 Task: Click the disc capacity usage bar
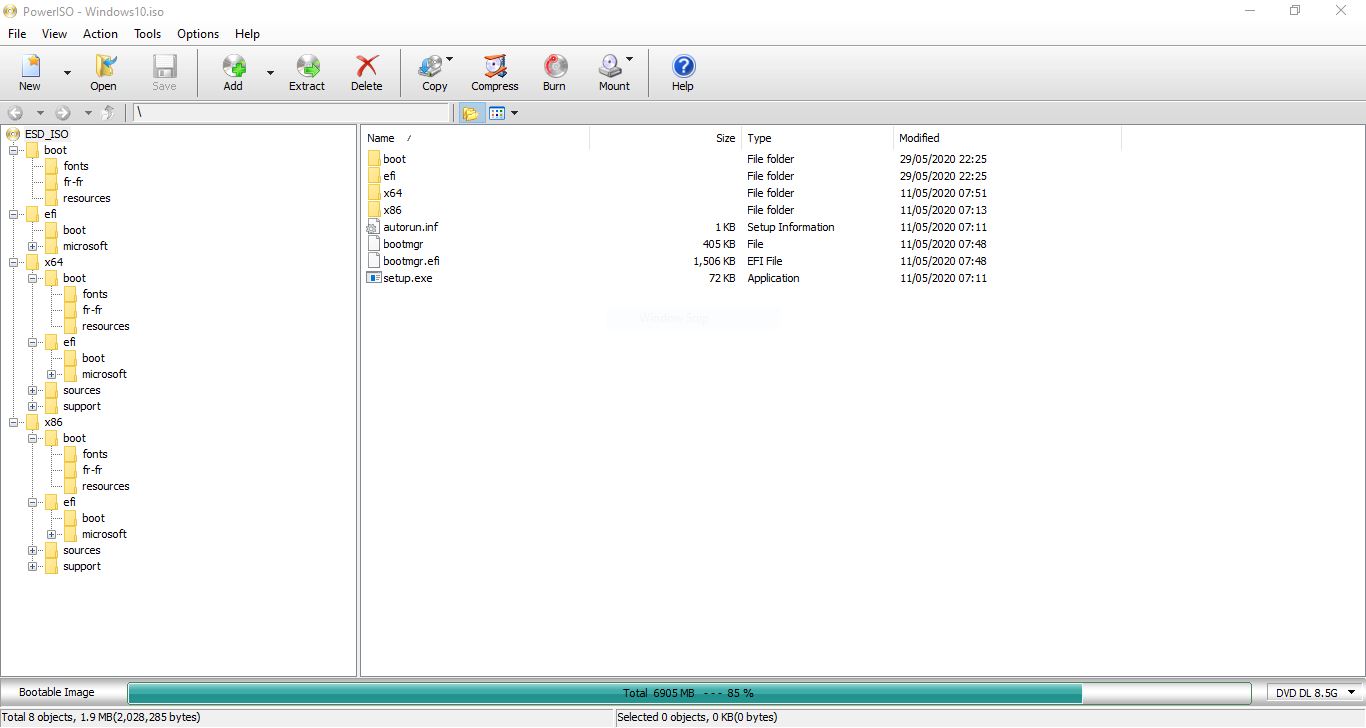click(x=689, y=693)
